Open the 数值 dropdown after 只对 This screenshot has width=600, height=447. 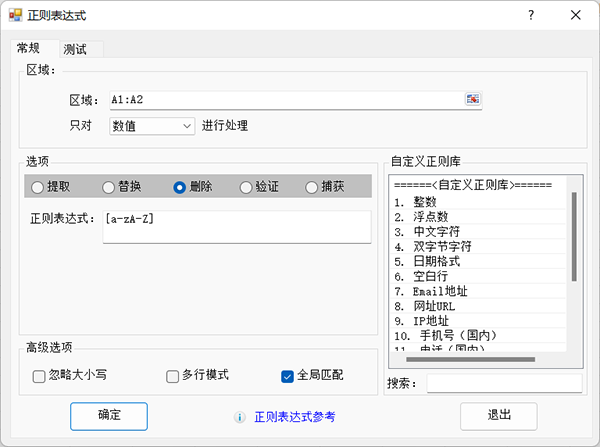point(152,126)
